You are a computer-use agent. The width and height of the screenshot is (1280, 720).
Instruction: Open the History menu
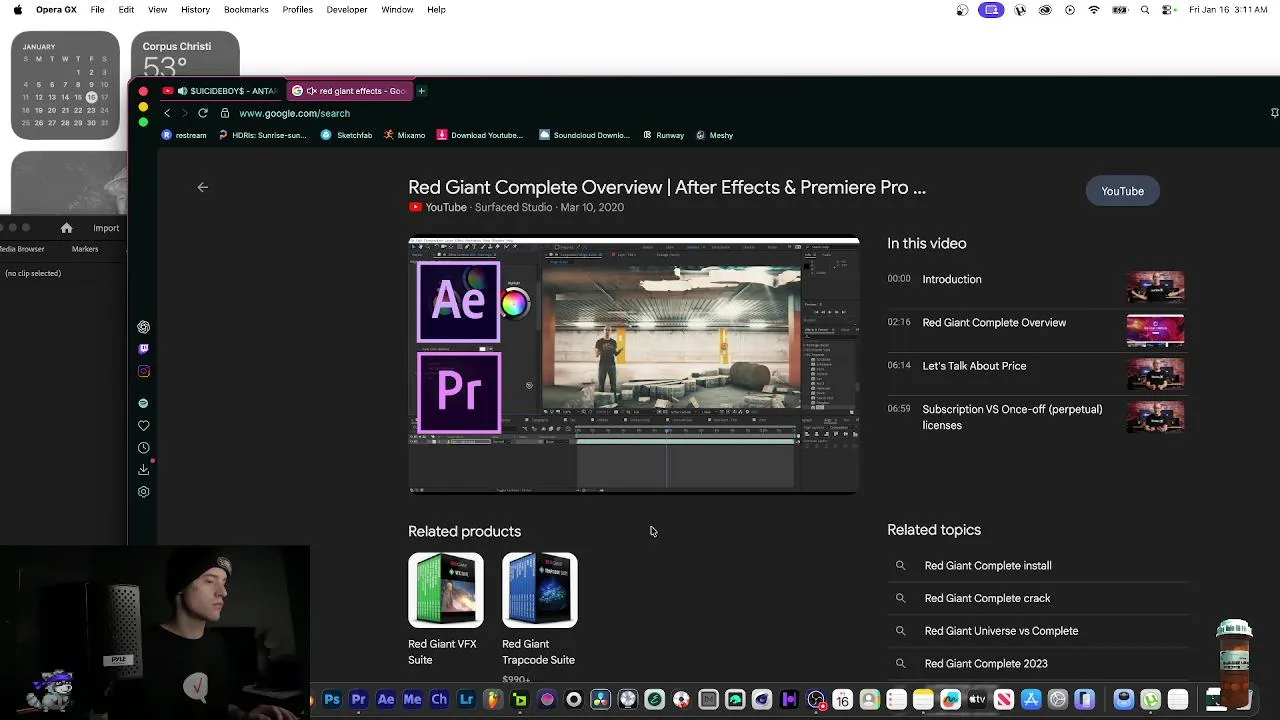click(x=195, y=10)
